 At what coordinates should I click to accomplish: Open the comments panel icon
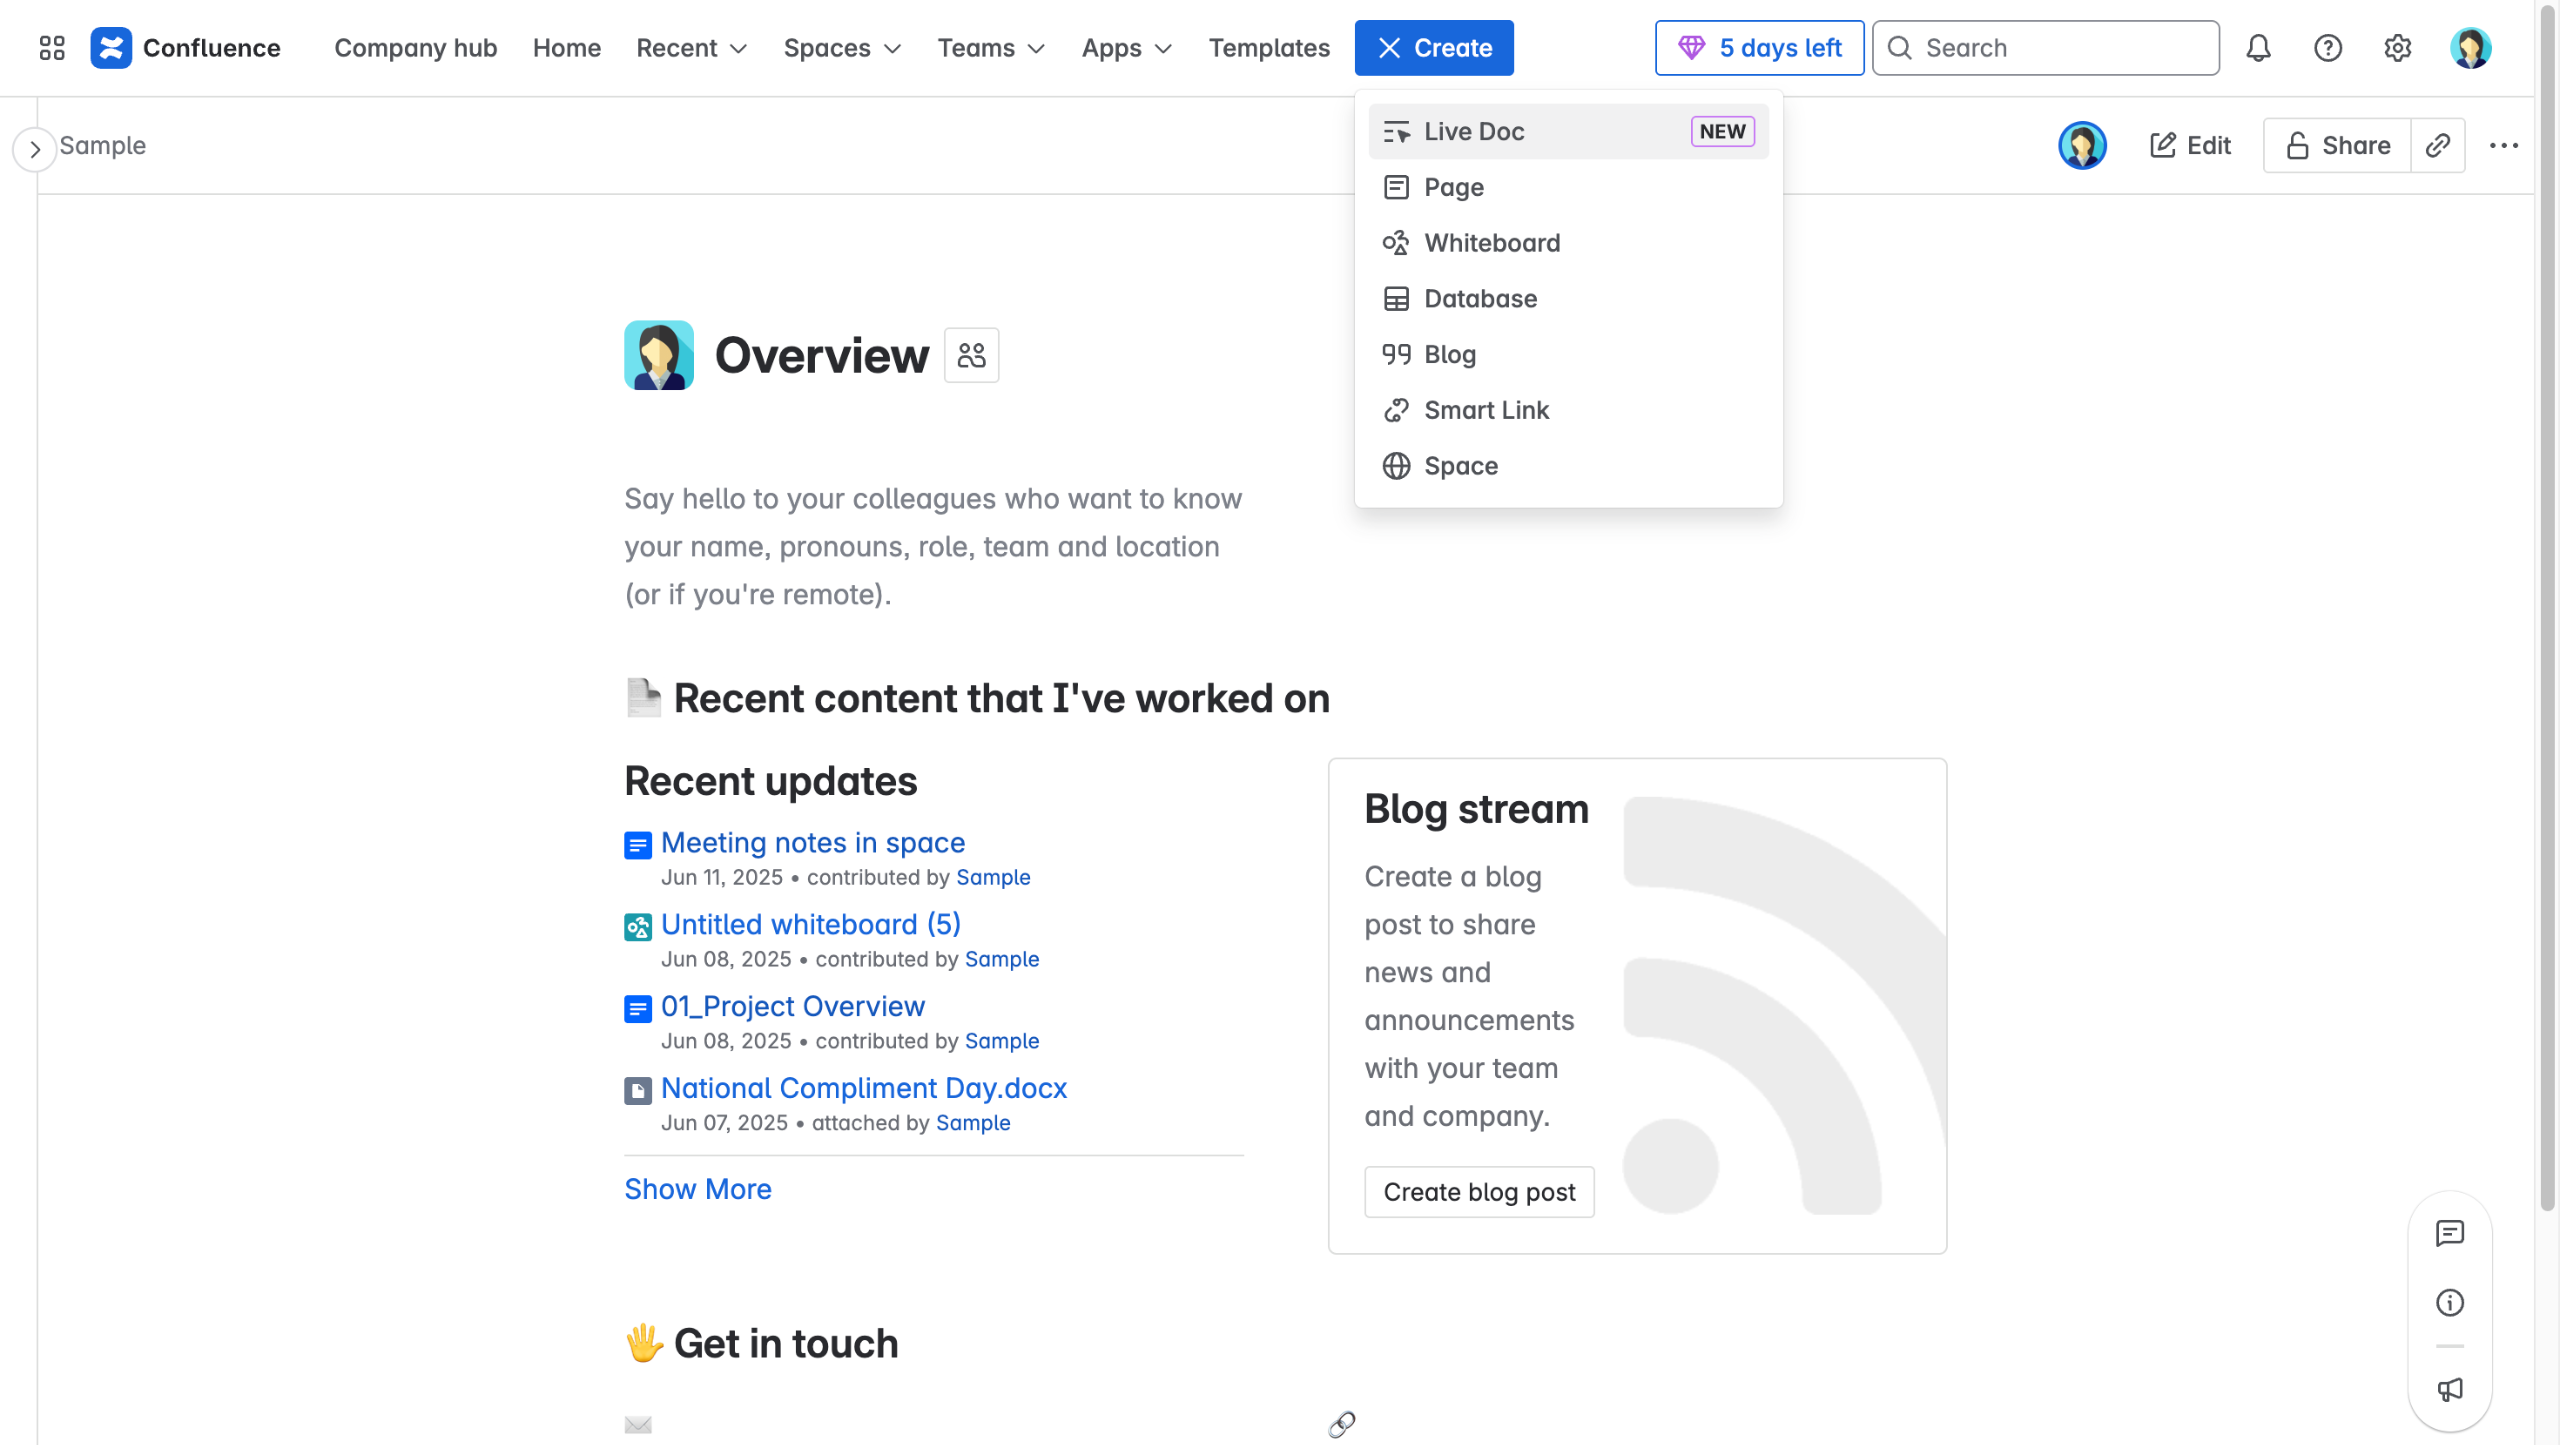pos(2450,1233)
